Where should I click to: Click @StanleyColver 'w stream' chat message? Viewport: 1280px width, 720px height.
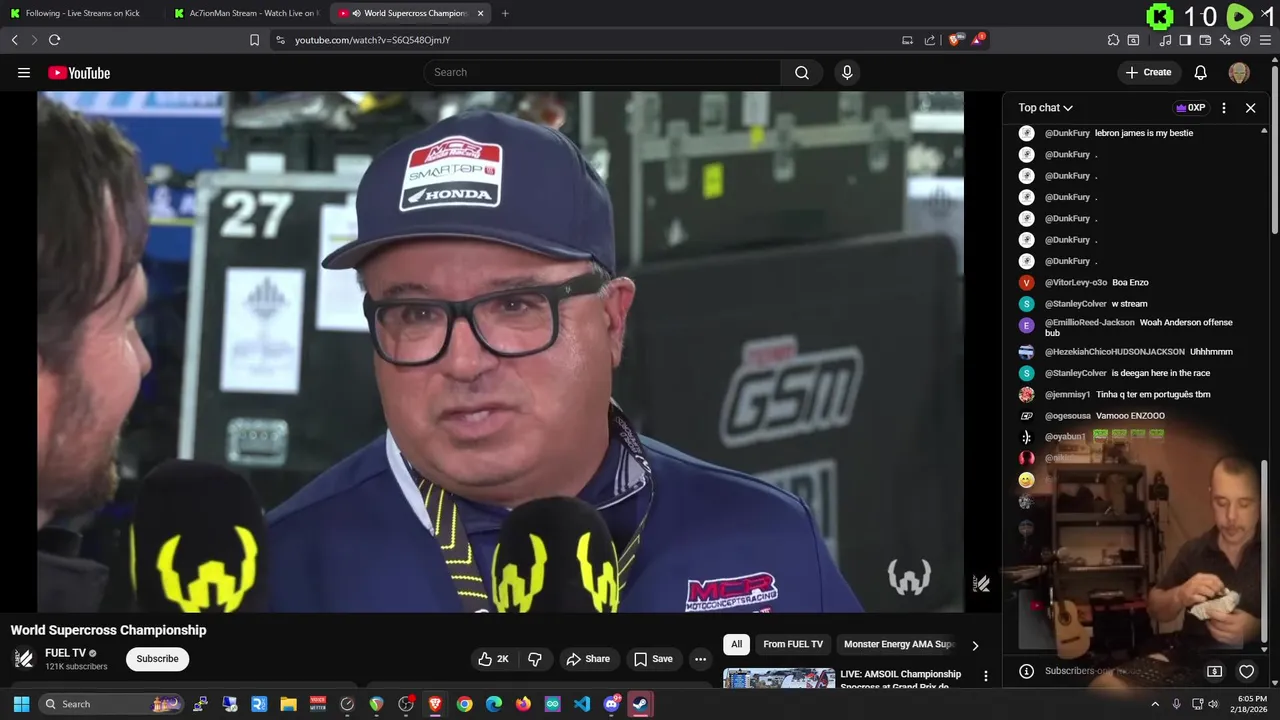point(1135,304)
